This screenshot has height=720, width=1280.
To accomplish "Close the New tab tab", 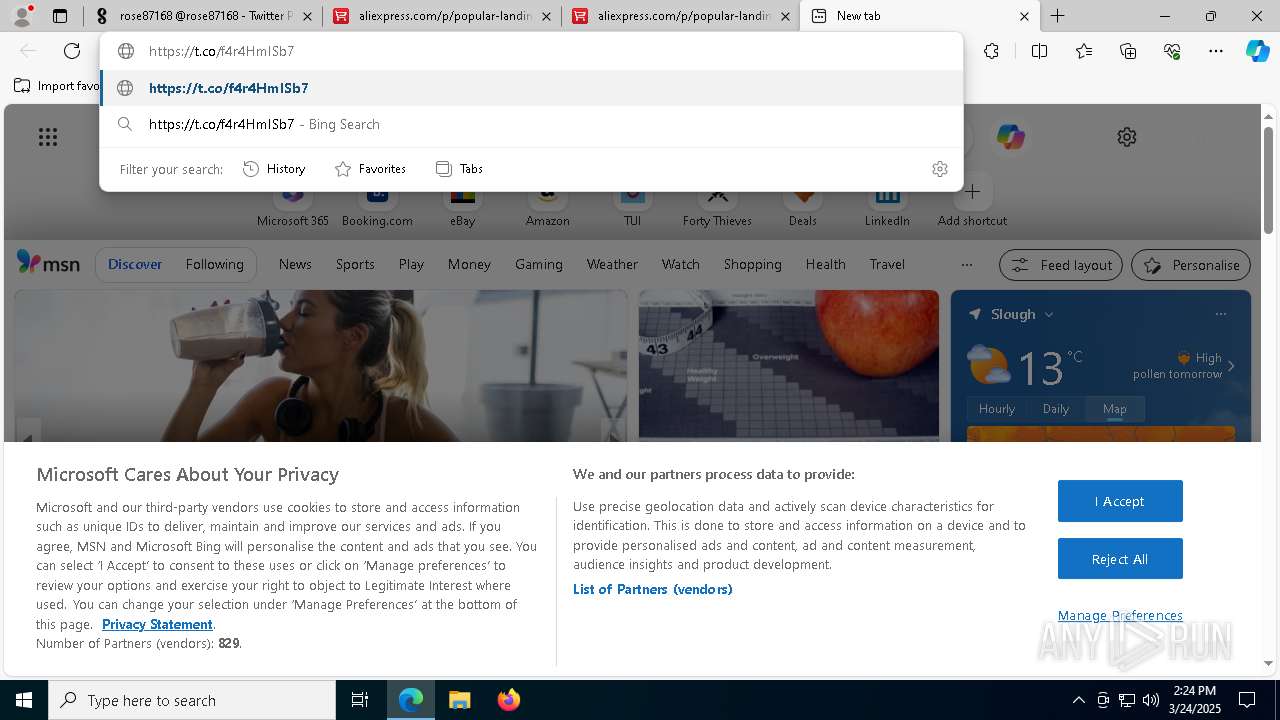I will point(1024,16).
